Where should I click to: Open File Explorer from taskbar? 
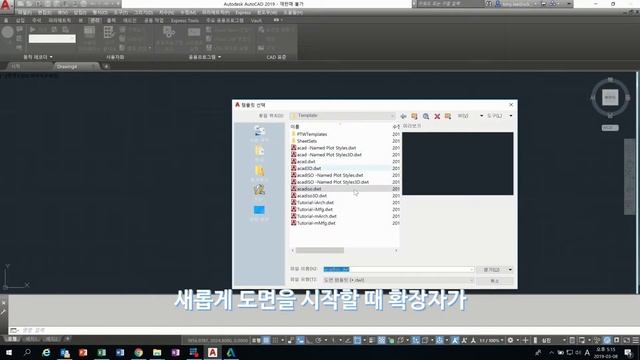click(x=157, y=353)
